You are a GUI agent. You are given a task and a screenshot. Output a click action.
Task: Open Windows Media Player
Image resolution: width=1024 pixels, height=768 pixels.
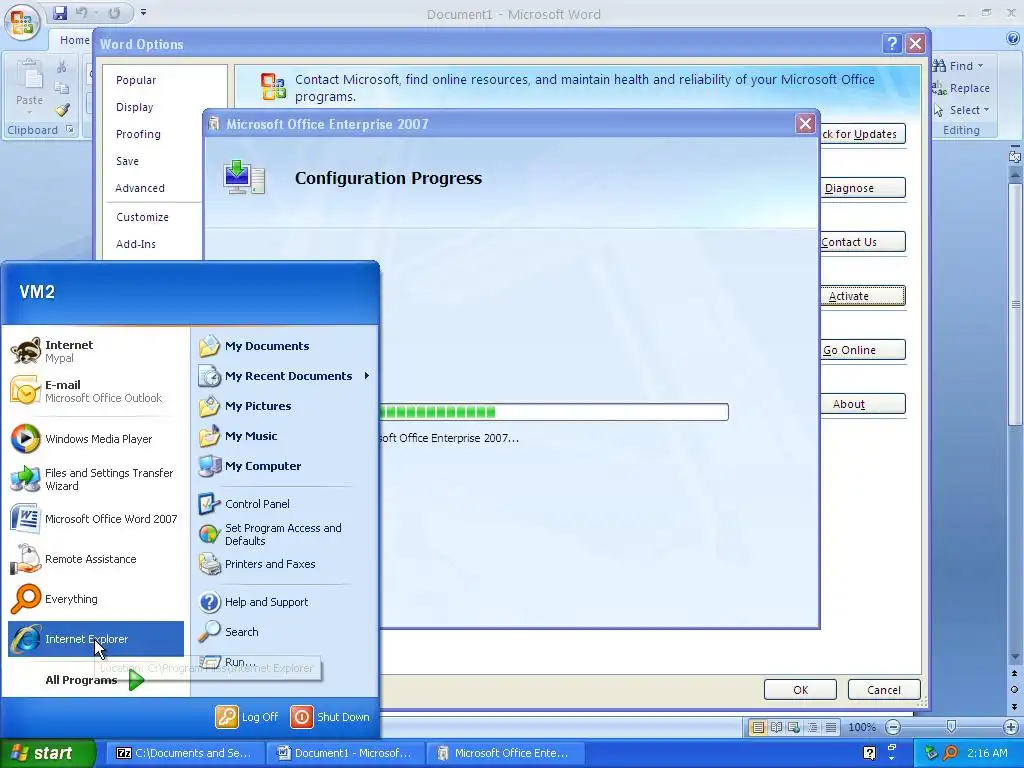coord(96,439)
